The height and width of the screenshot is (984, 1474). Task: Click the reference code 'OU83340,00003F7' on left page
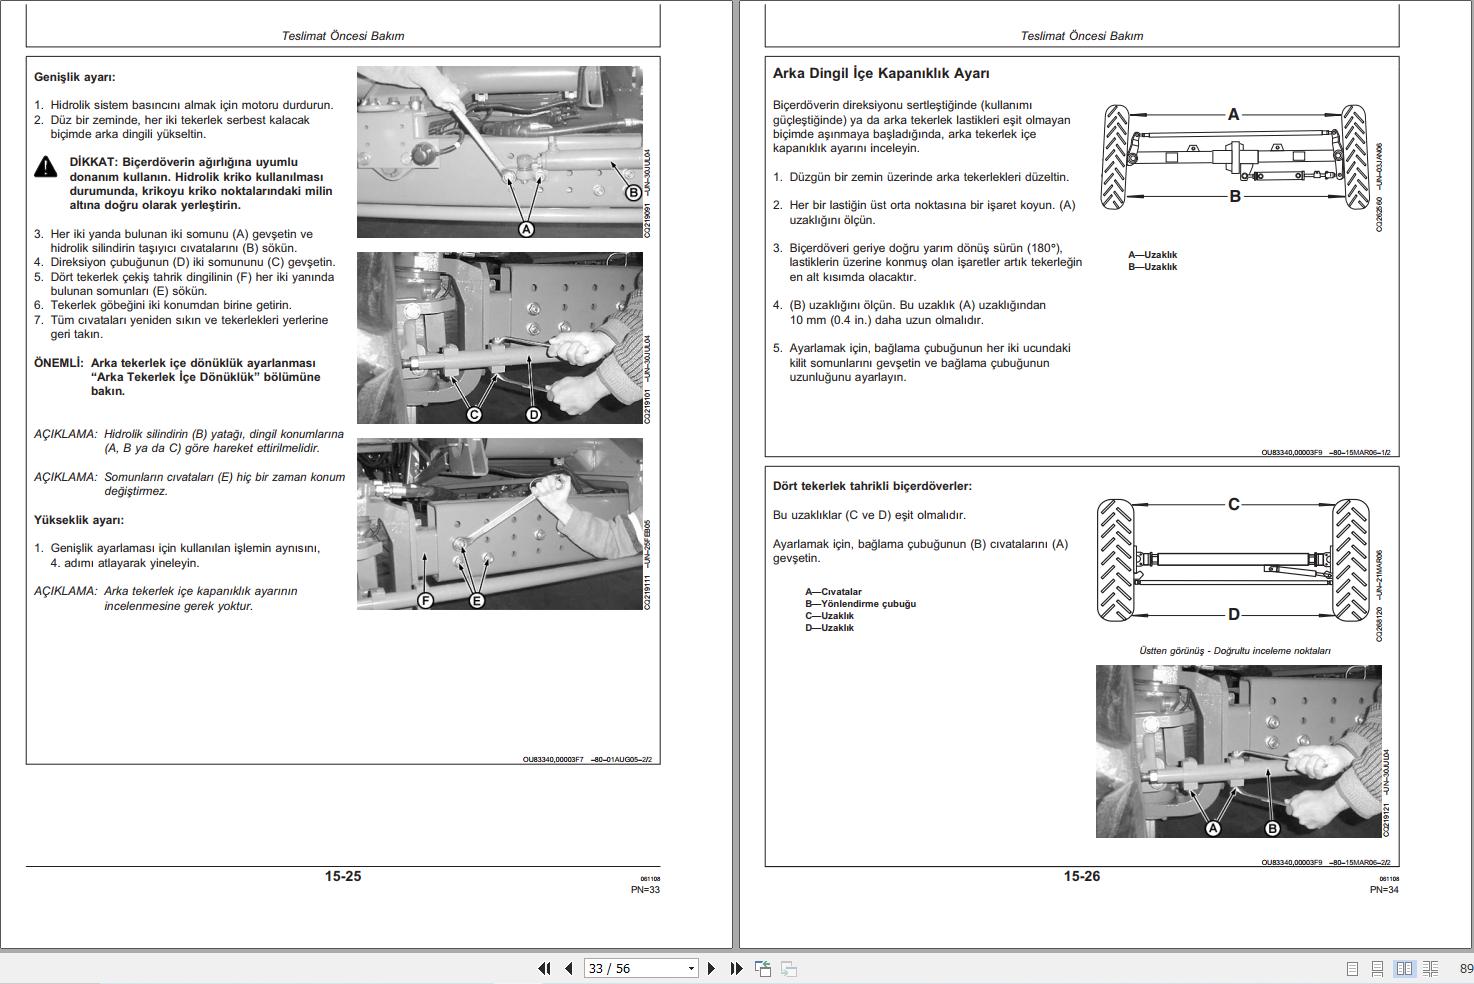pyautogui.click(x=553, y=759)
